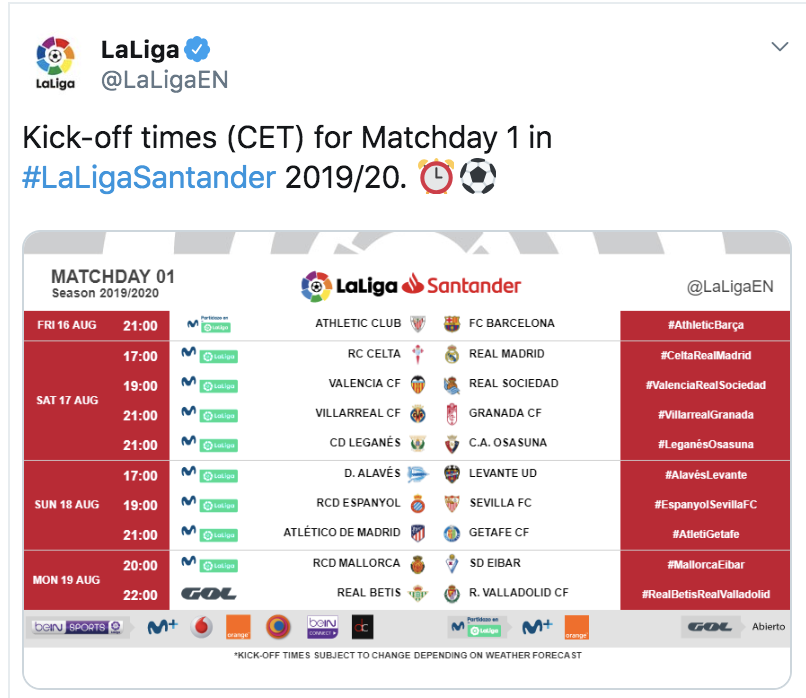806x698 pixels.
Task: Click the Atlético de Madrid crest
Action: [418, 533]
